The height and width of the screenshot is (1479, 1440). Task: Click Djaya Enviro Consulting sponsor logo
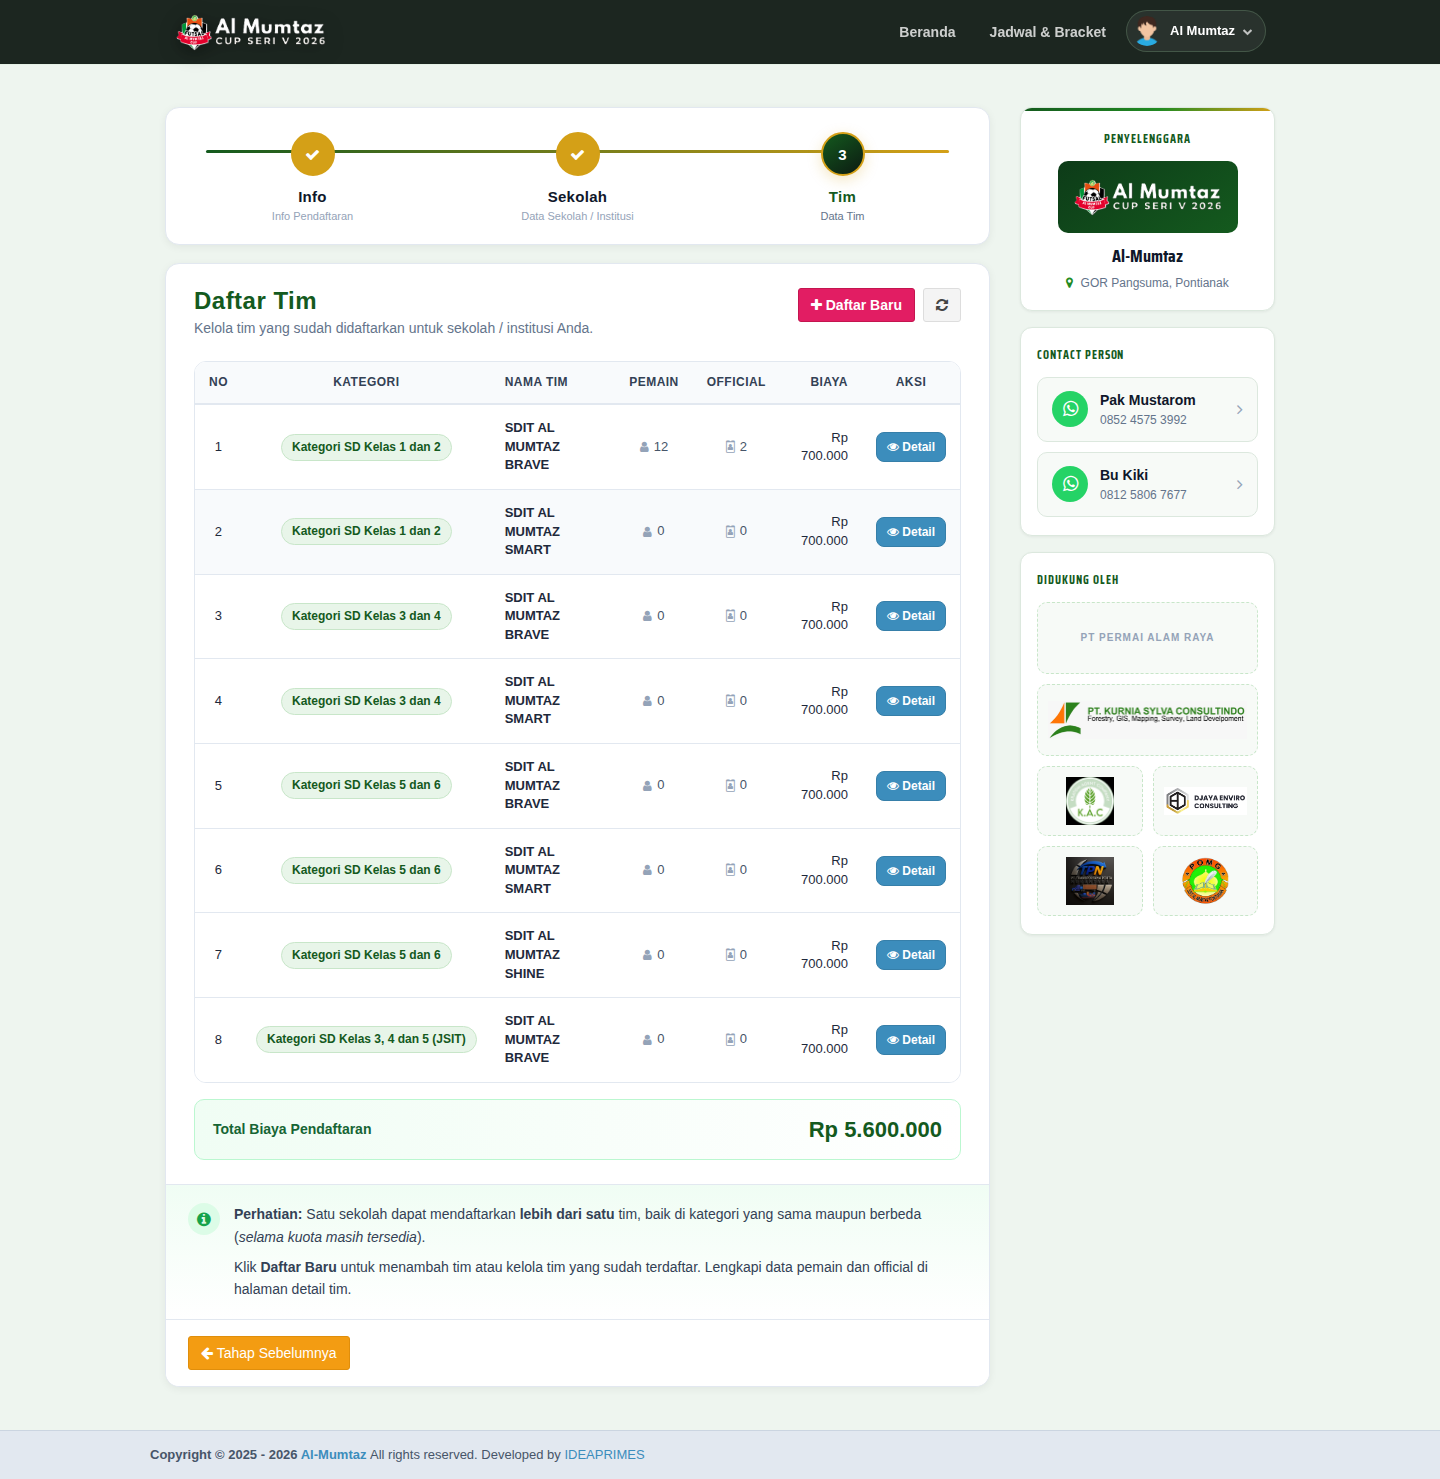click(x=1205, y=801)
